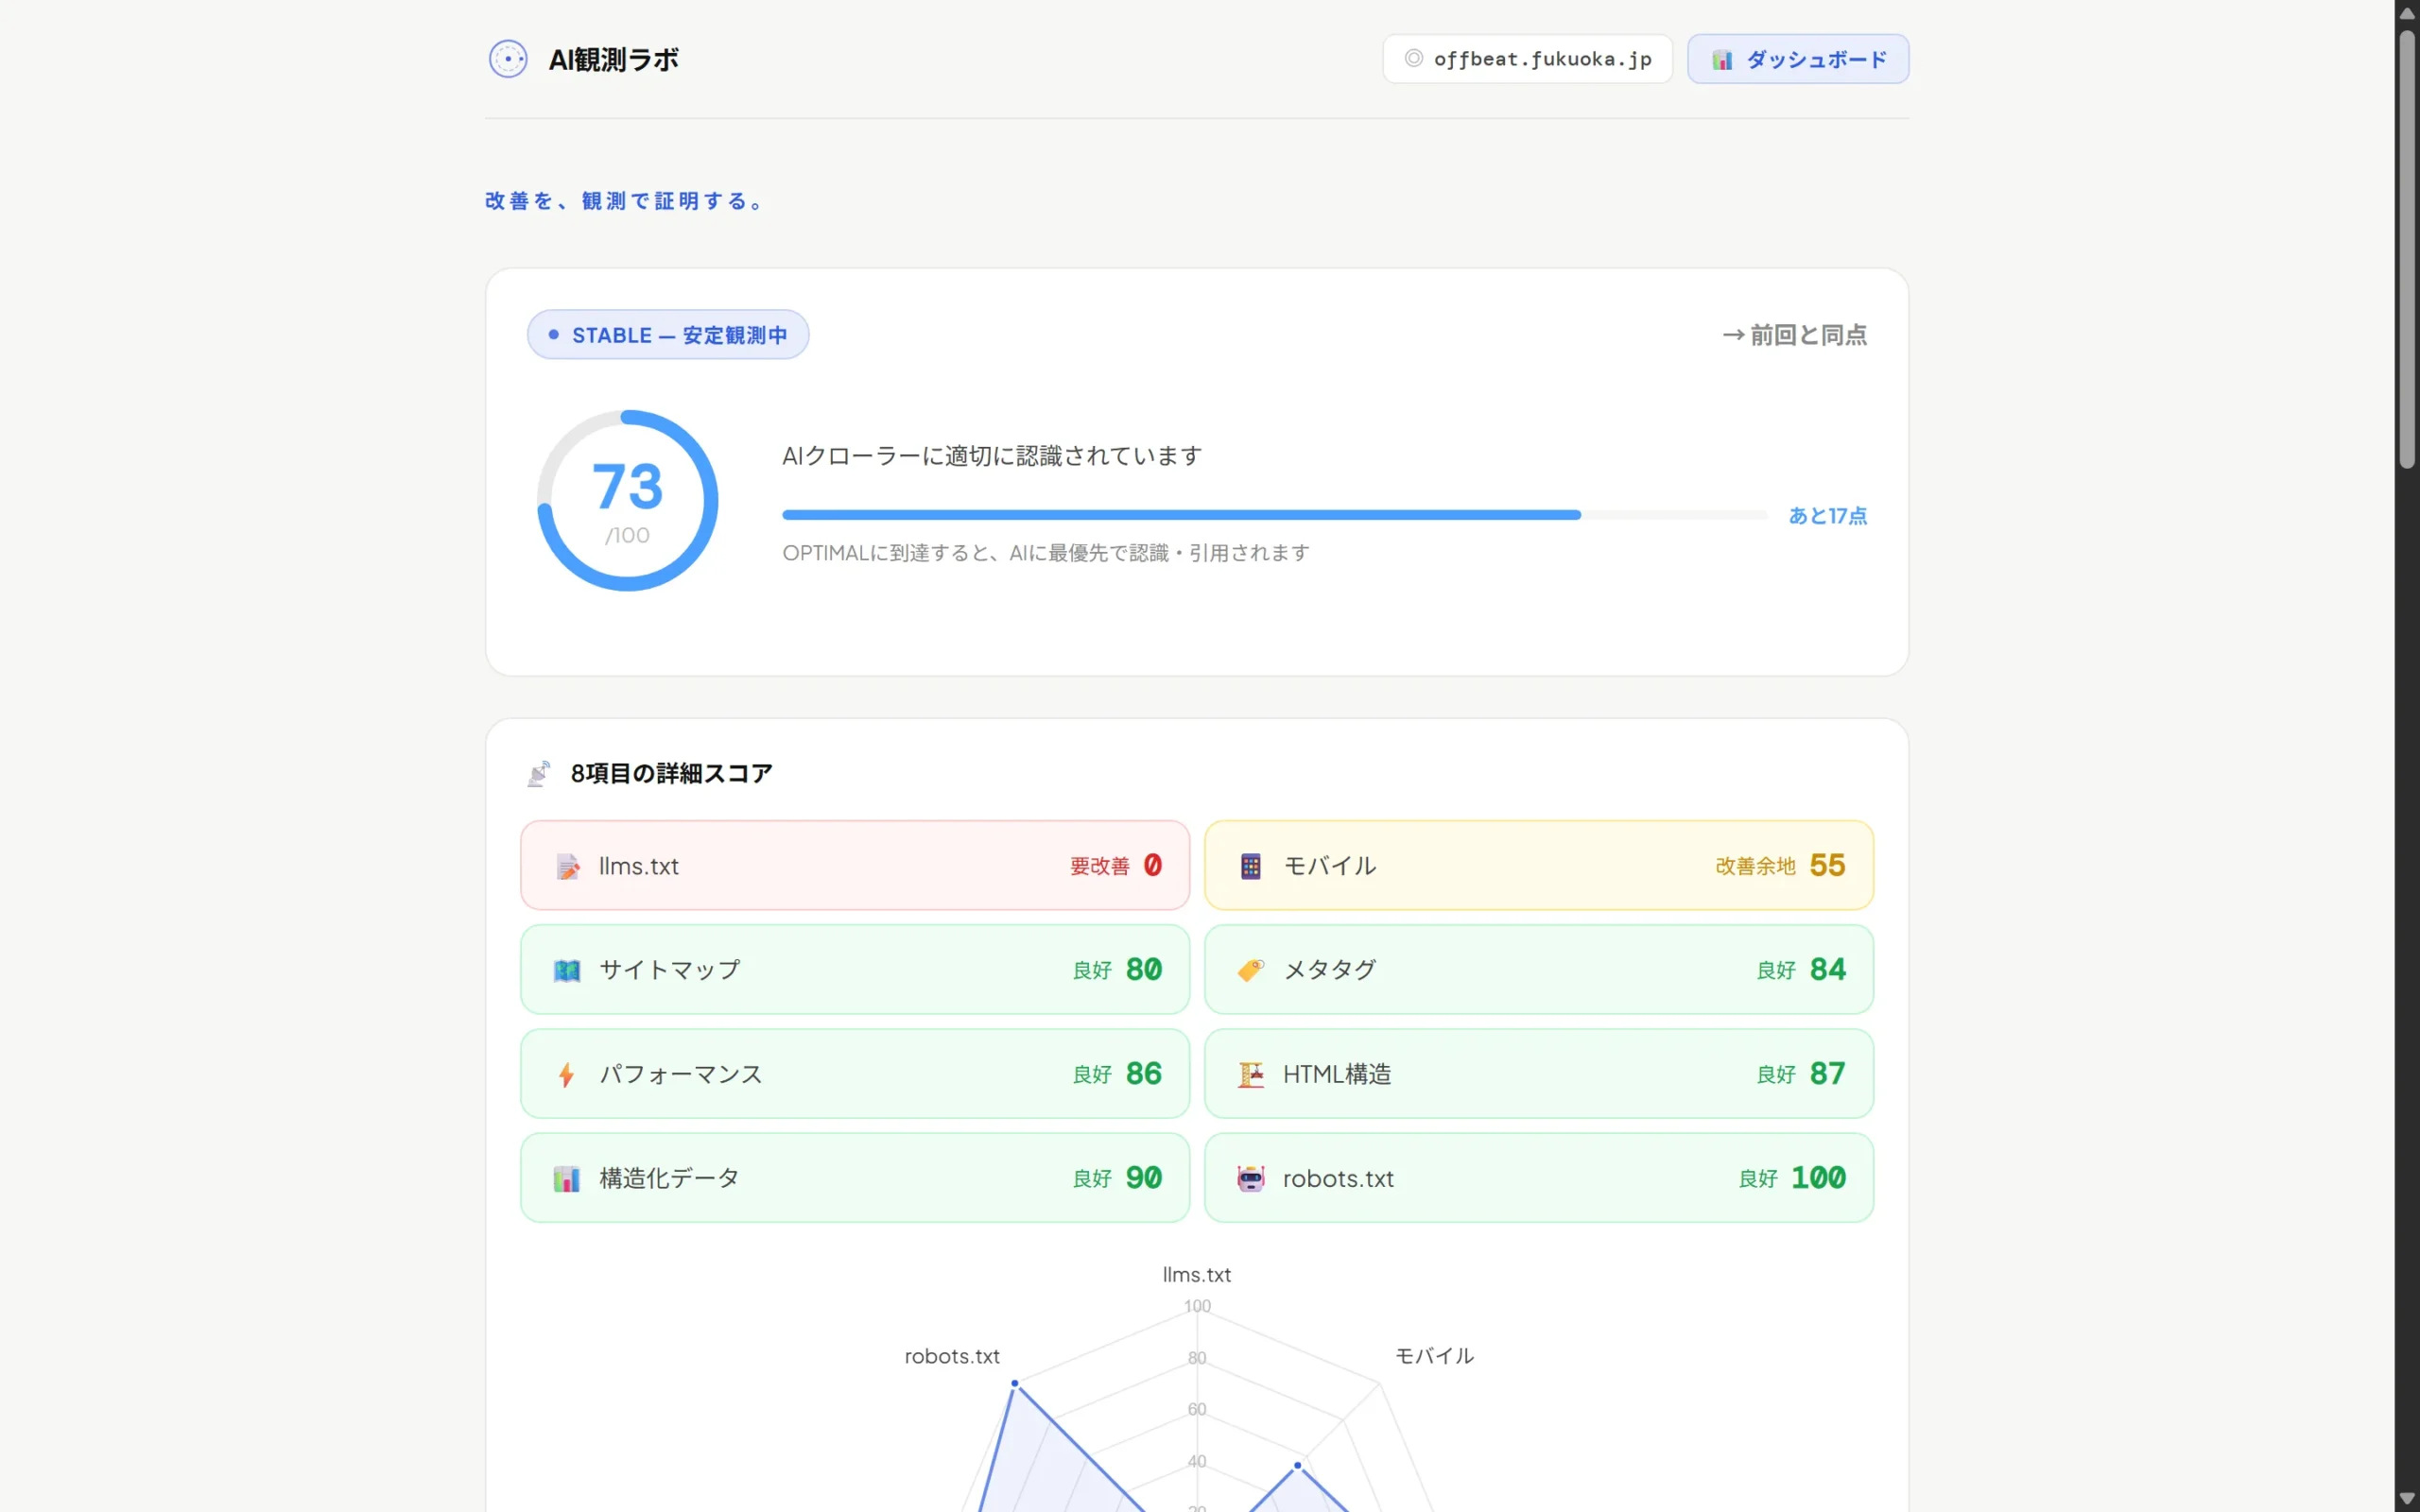Click the lightning icon on パフォーマンス card
The width and height of the screenshot is (2420, 1512).
click(567, 1073)
